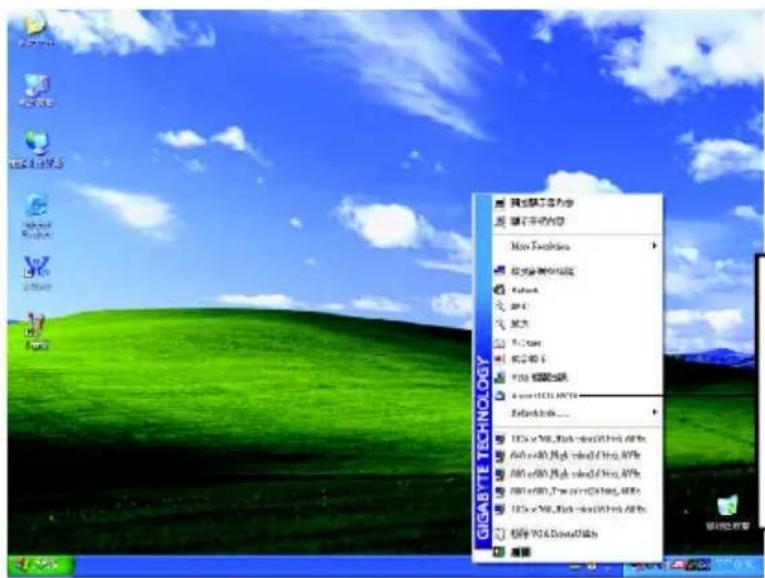Screen dimensions: 765x578
Task: Open the Recycle Bin desktop icon
Action: point(728,512)
